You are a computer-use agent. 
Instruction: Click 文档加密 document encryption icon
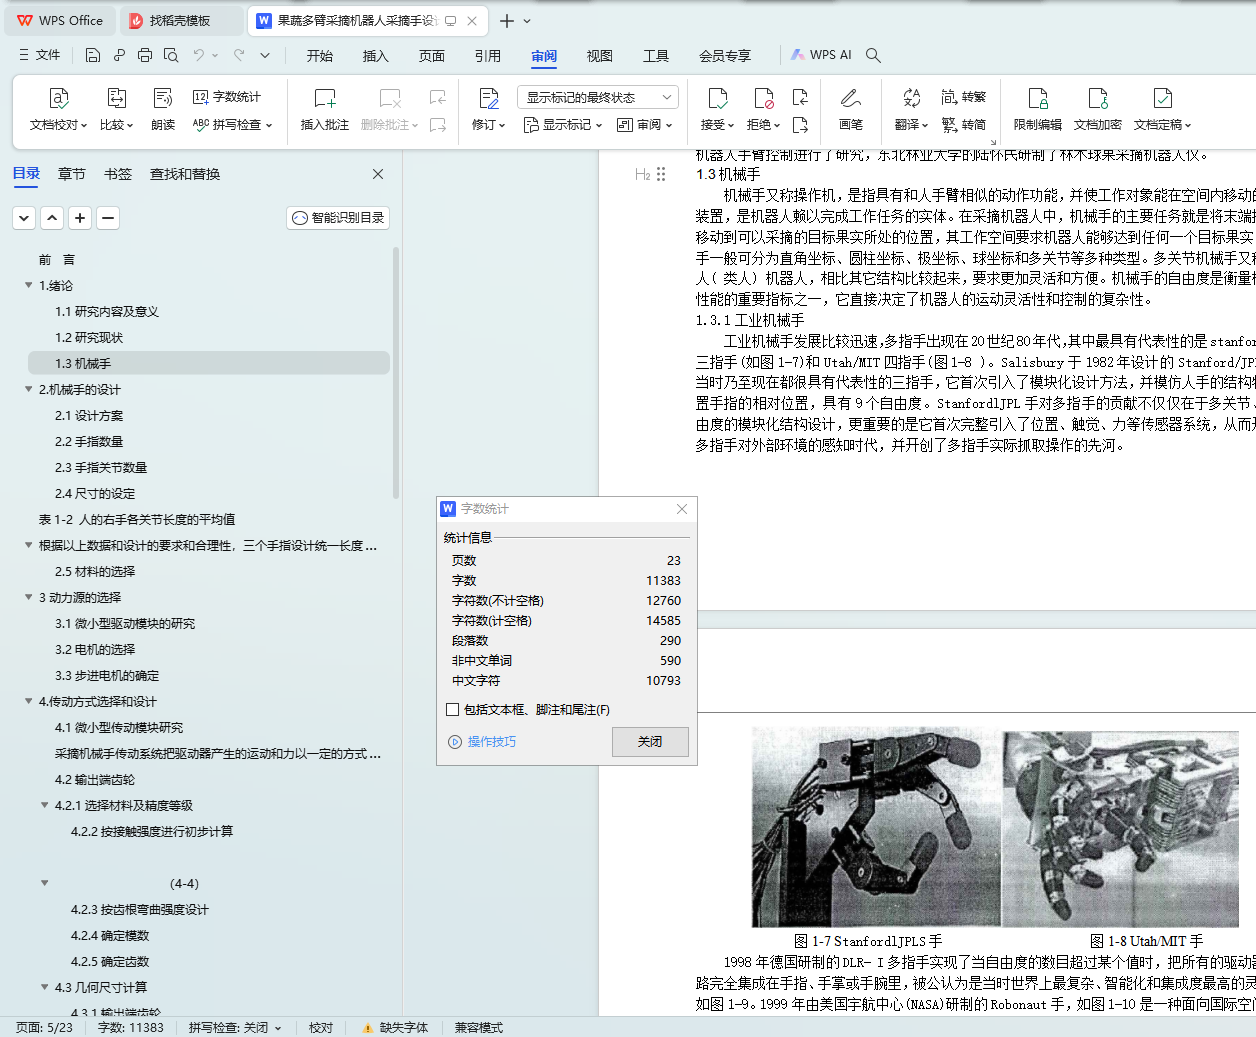point(1098,99)
